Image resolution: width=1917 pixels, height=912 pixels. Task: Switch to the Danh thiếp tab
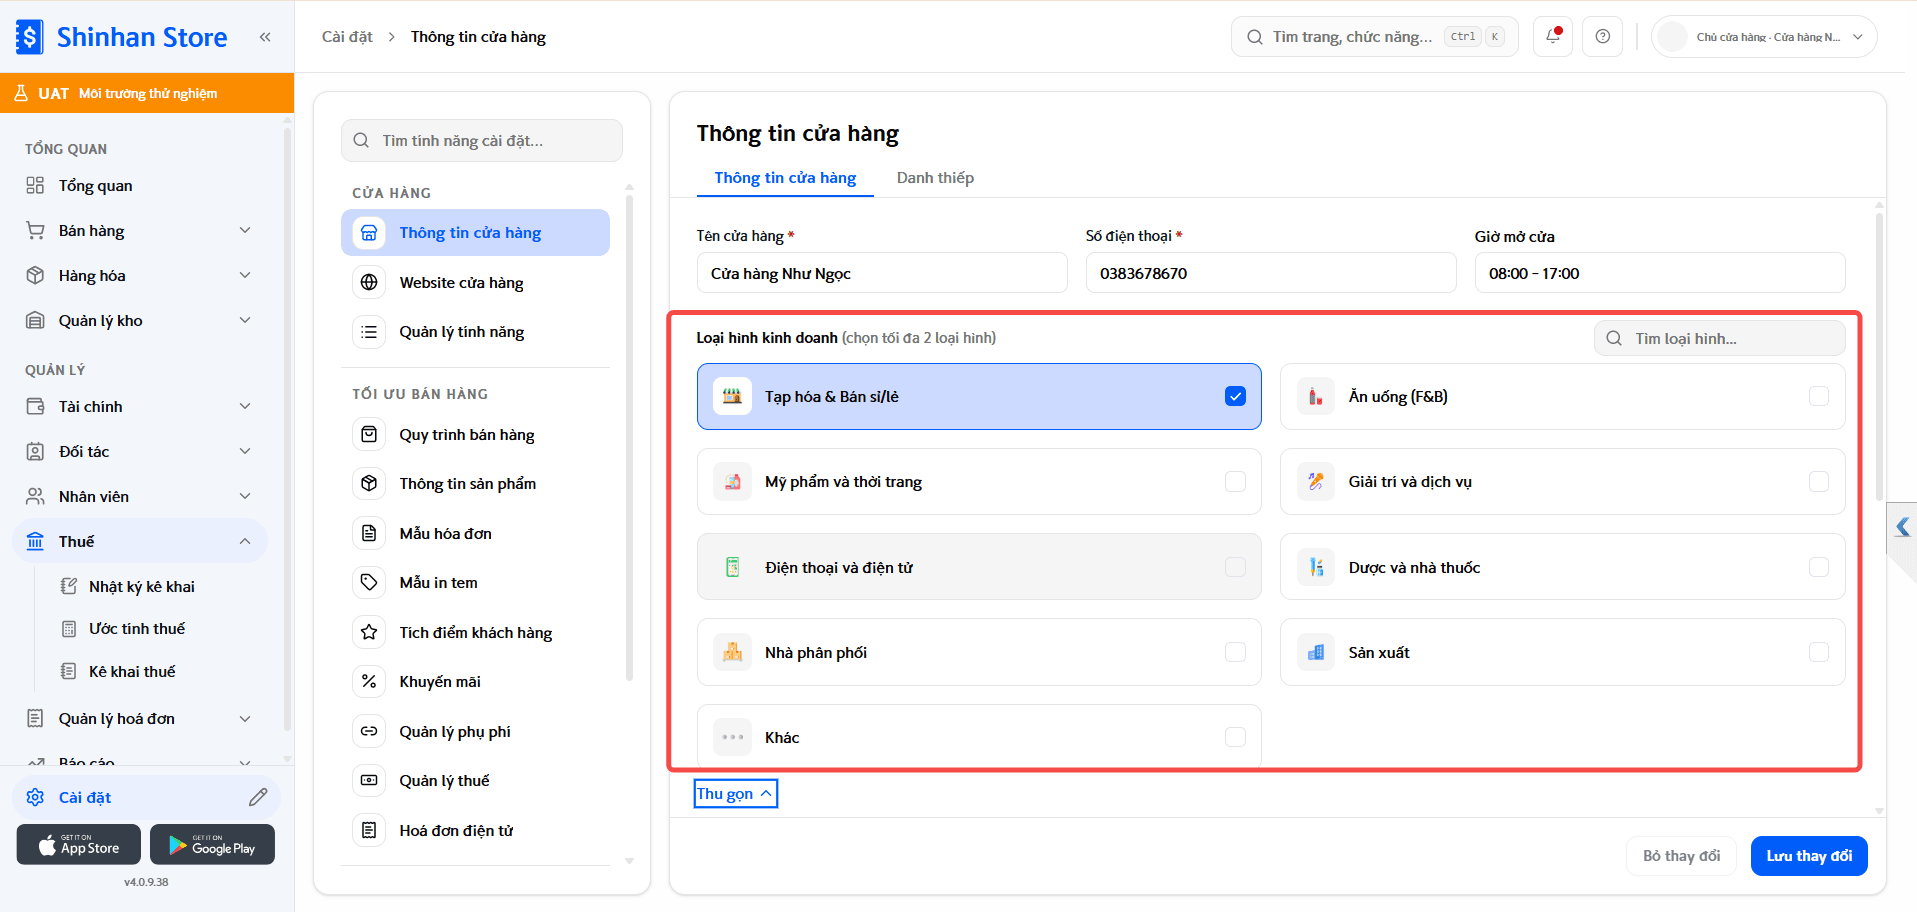point(935,178)
